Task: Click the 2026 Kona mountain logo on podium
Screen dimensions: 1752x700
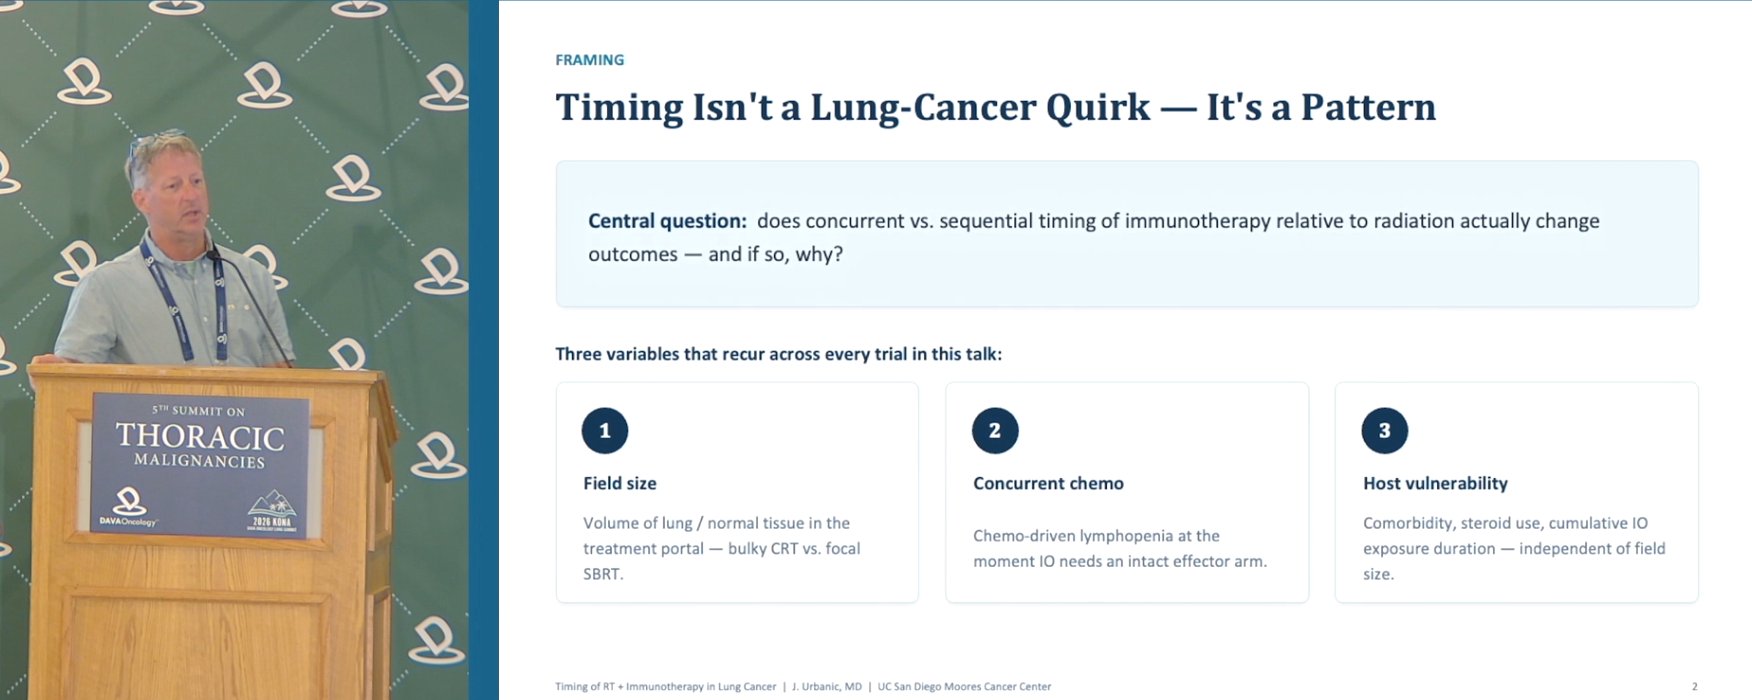Action: point(271,510)
